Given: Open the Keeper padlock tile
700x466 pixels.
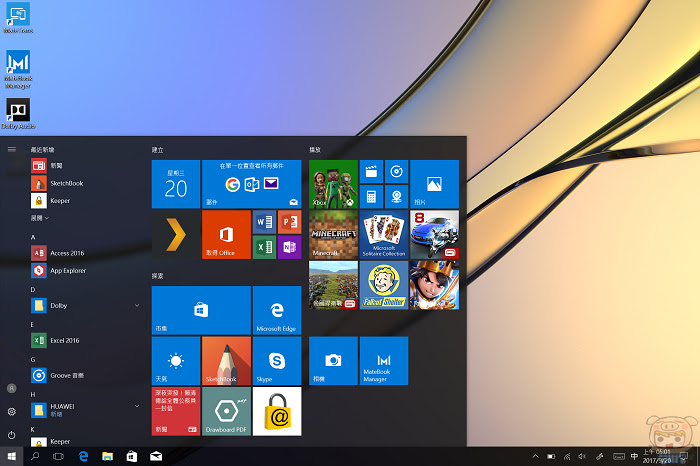Looking at the screenshot, I should (277, 411).
